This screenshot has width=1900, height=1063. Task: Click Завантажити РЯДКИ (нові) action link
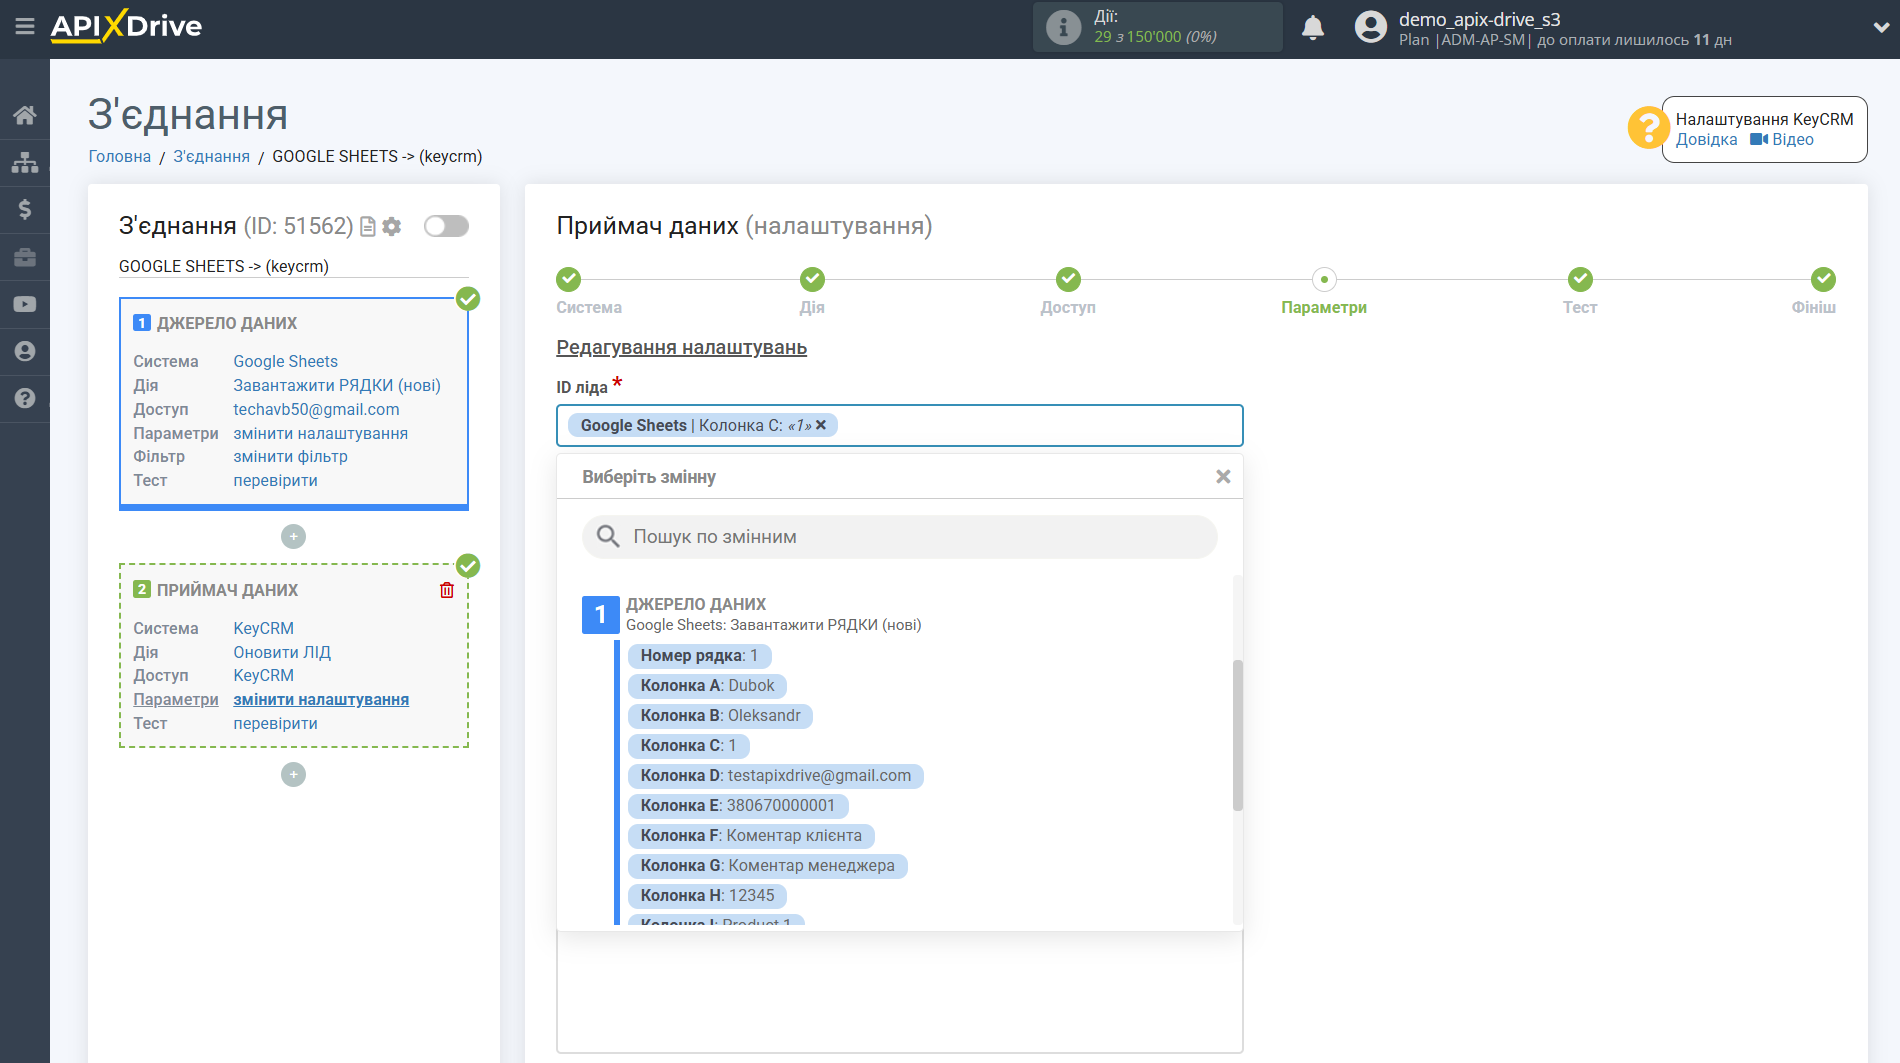coord(337,386)
